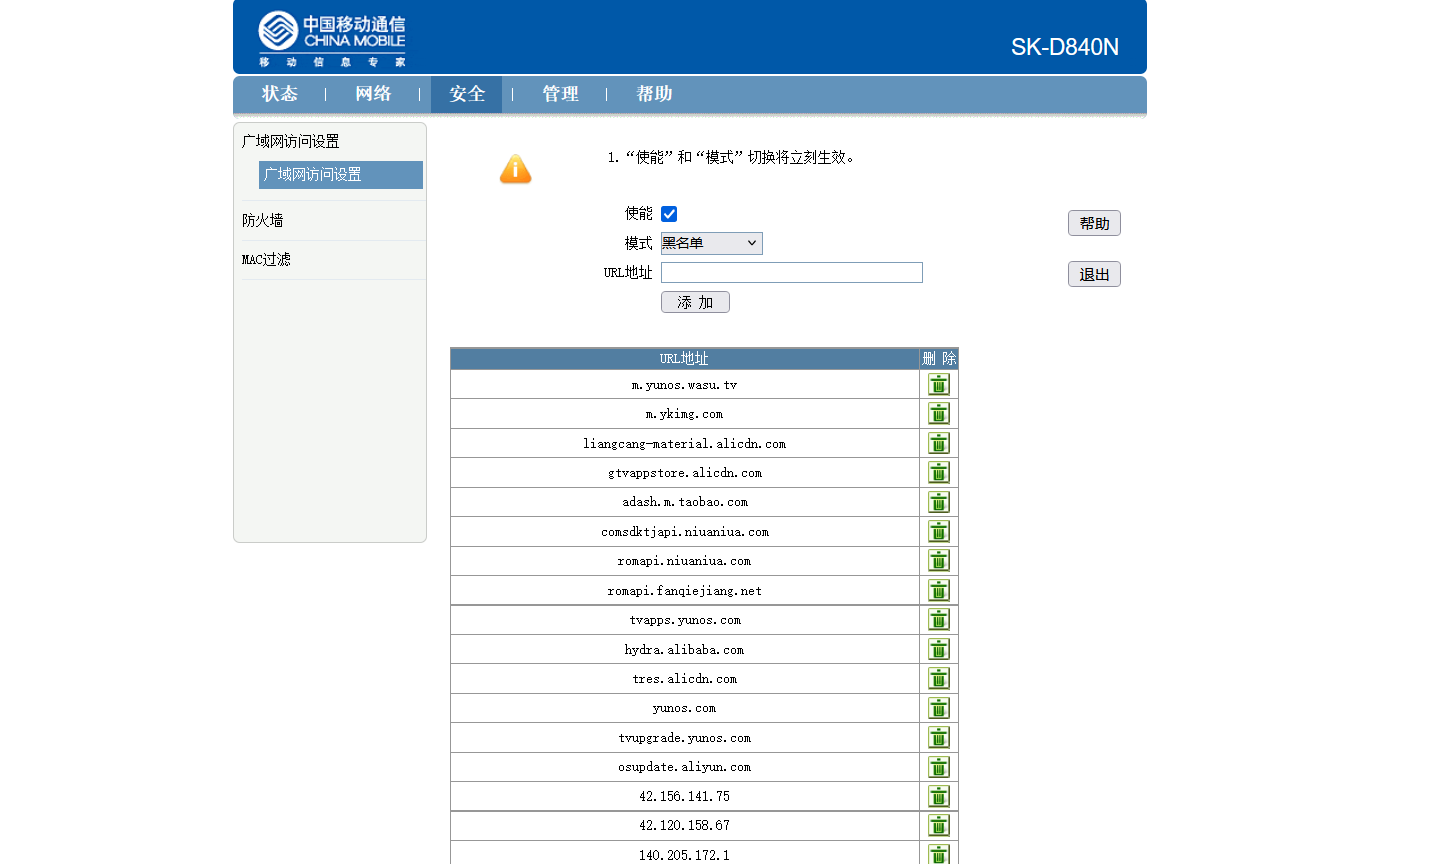1434x864 pixels.
Task: Click the tvupgrade.yunos.com URL text
Action: (x=684, y=738)
